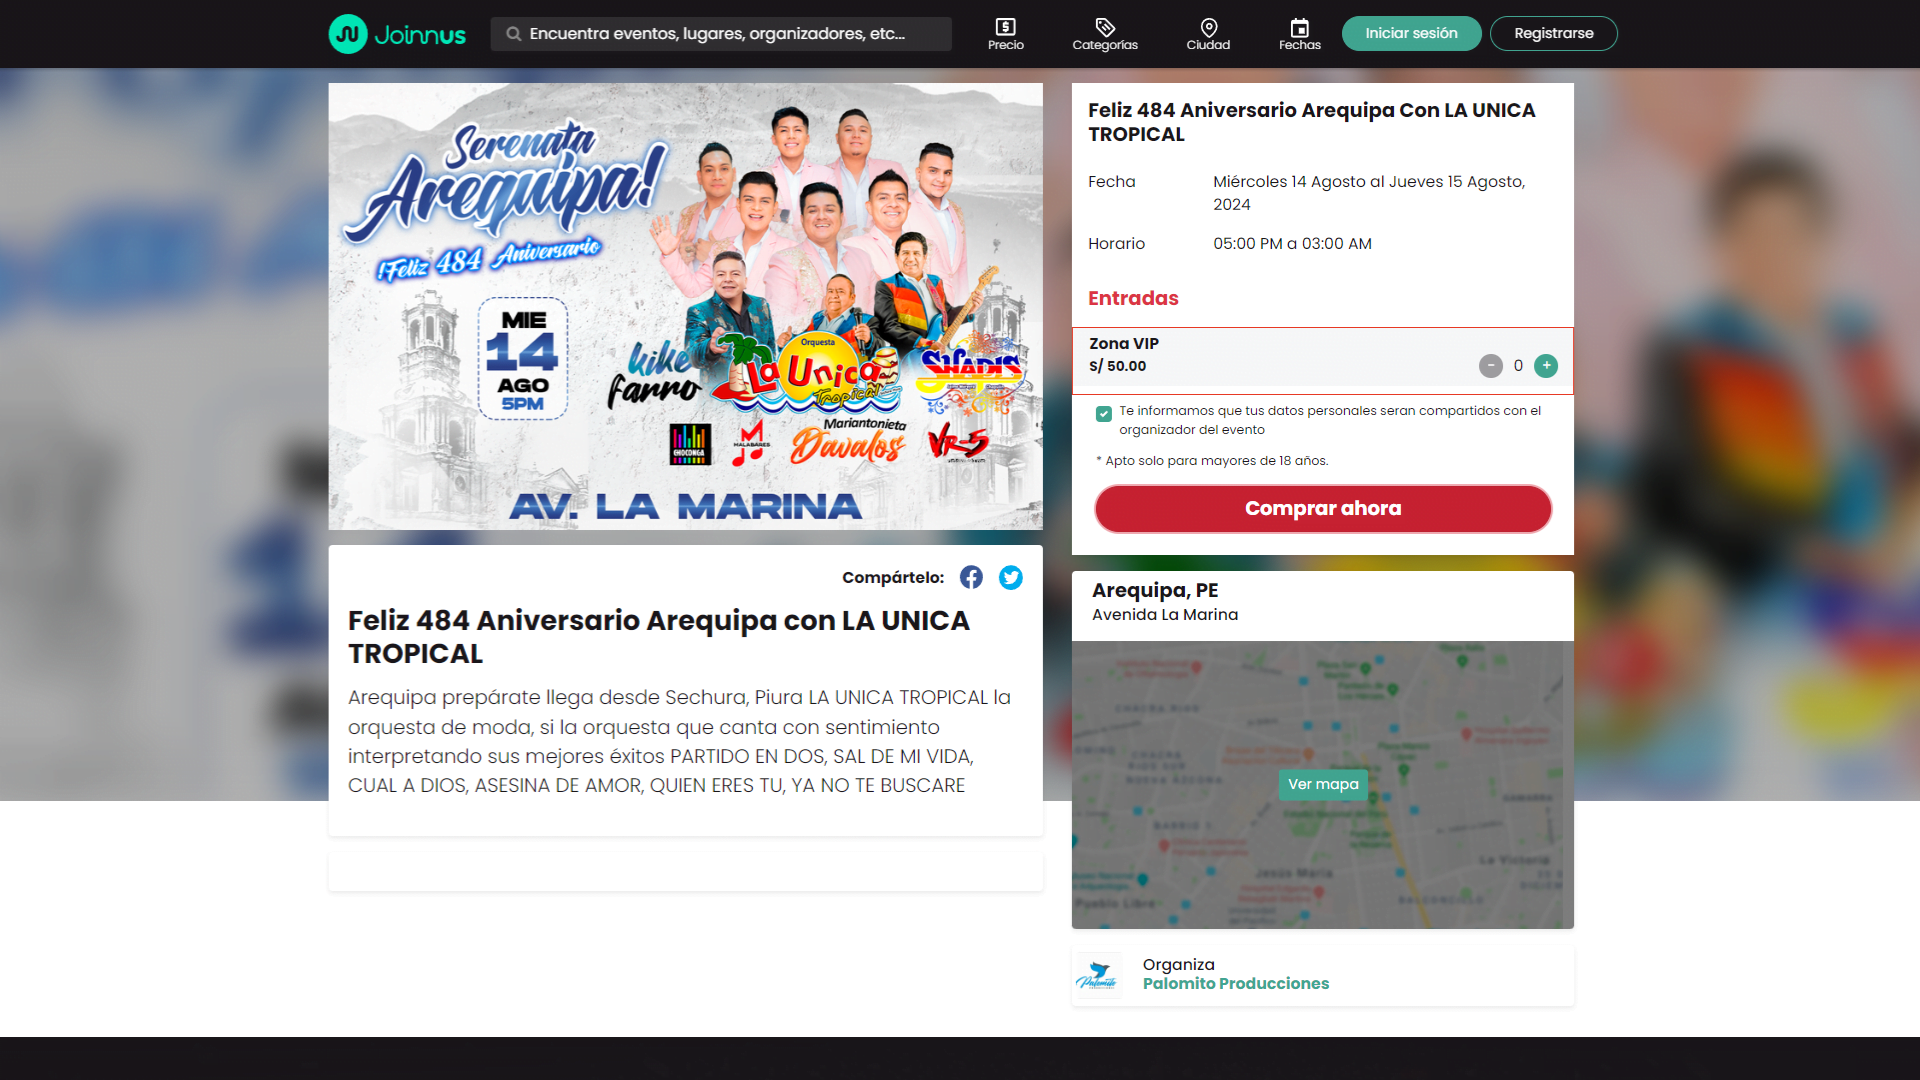Screen dimensions: 1920x1080
Task: Click the Iniciar sesión button
Action: (1411, 33)
